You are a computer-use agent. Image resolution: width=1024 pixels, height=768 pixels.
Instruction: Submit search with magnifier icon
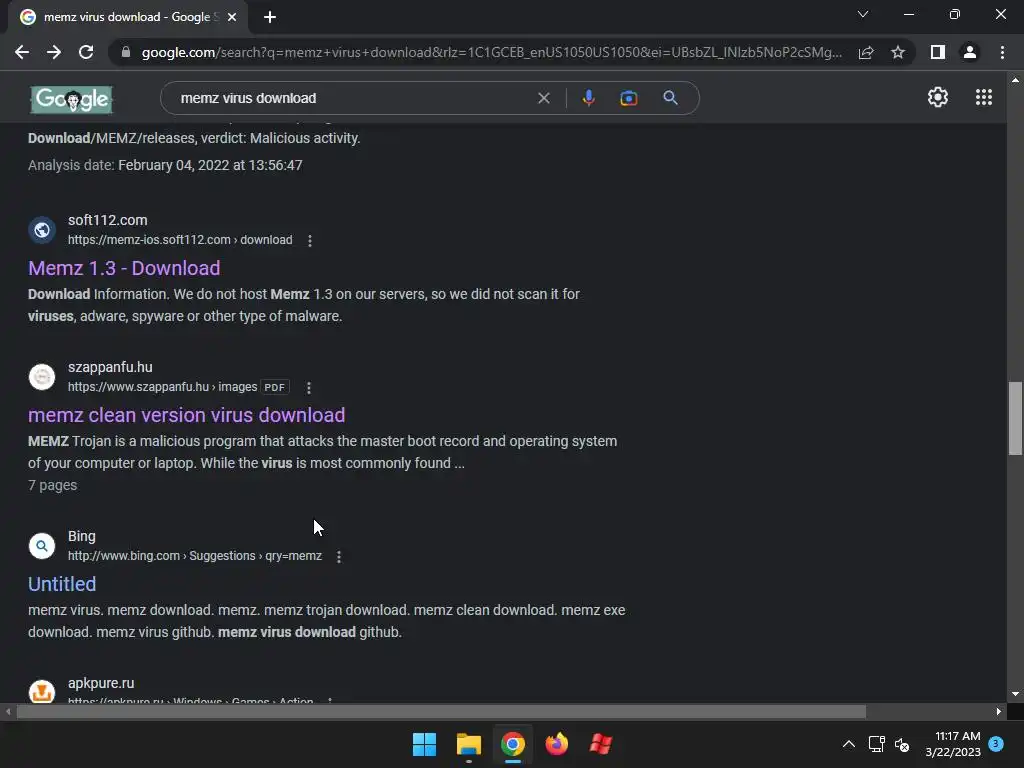pyautogui.click(x=670, y=98)
